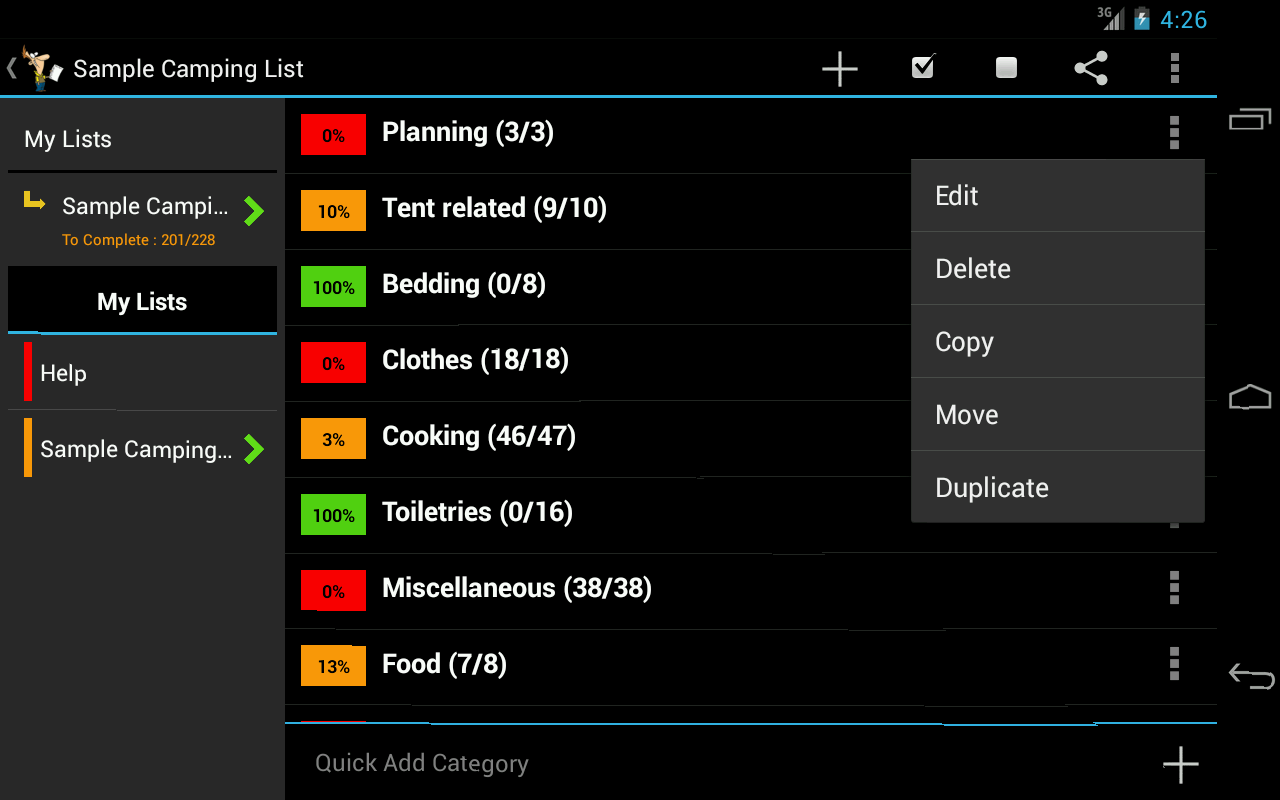1280x800 pixels.
Task: Tap the uncheck all square icon
Action: tap(1006, 68)
